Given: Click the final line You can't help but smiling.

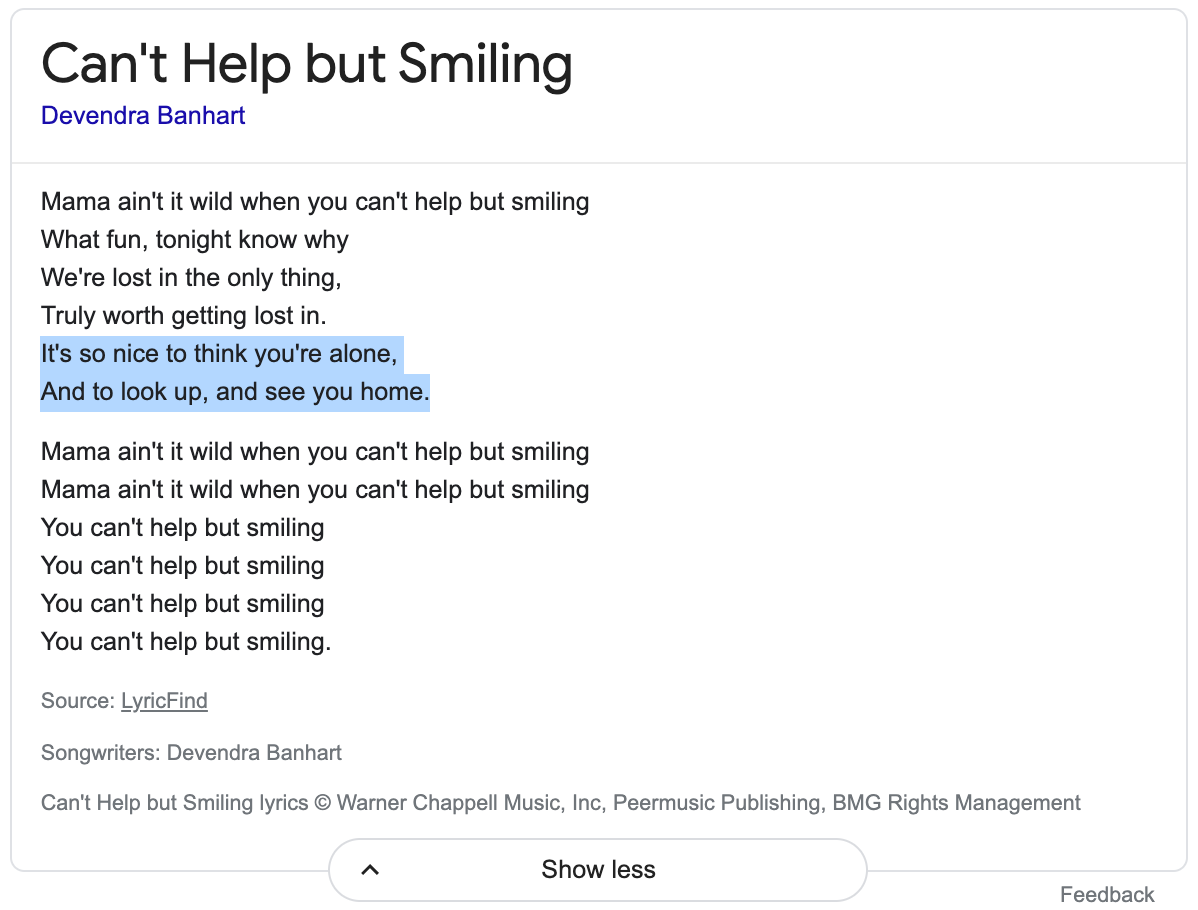Looking at the screenshot, I should click(x=186, y=642).
